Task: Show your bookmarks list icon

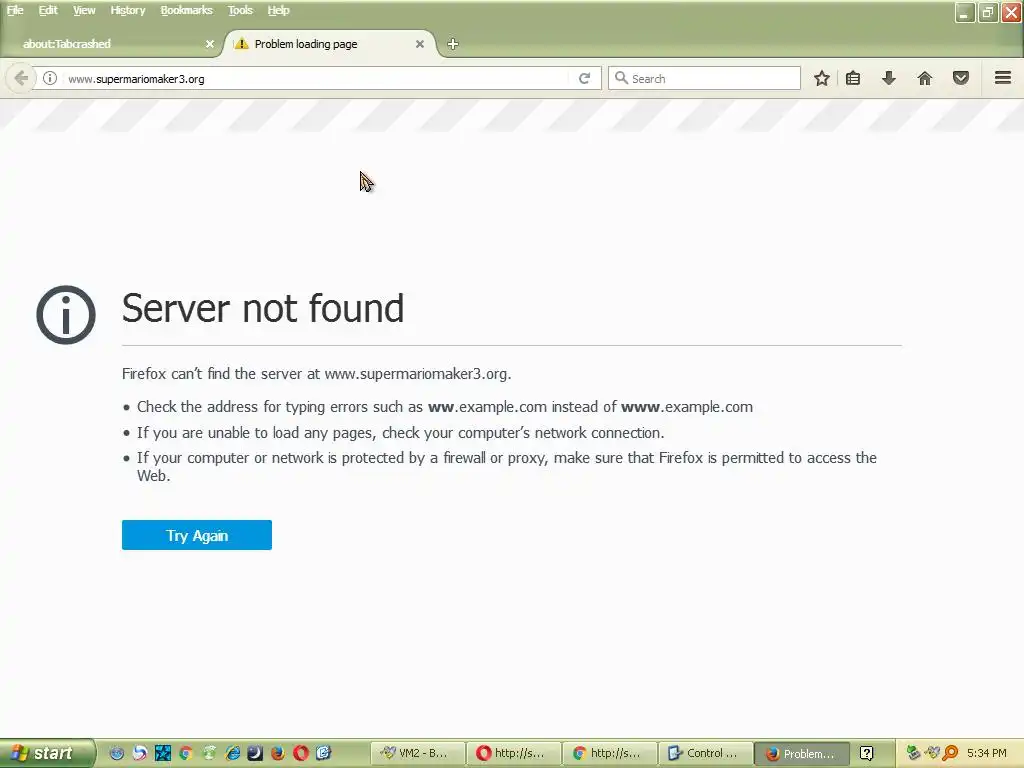Action: pos(853,78)
